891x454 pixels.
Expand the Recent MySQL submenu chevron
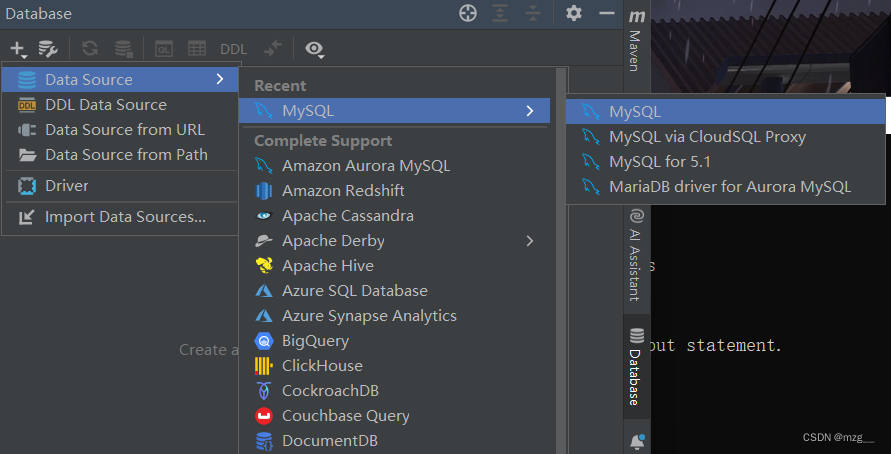pyautogui.click(x=530, y=111)
